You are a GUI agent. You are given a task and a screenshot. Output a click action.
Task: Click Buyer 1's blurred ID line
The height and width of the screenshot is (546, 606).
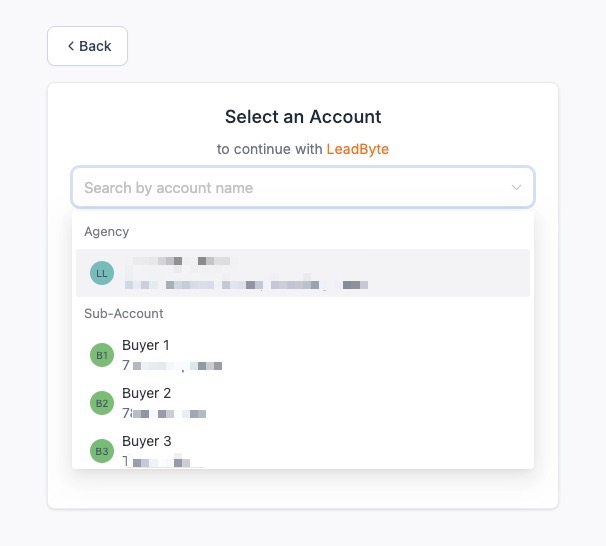pyautogui.click(x=172, y=365)
